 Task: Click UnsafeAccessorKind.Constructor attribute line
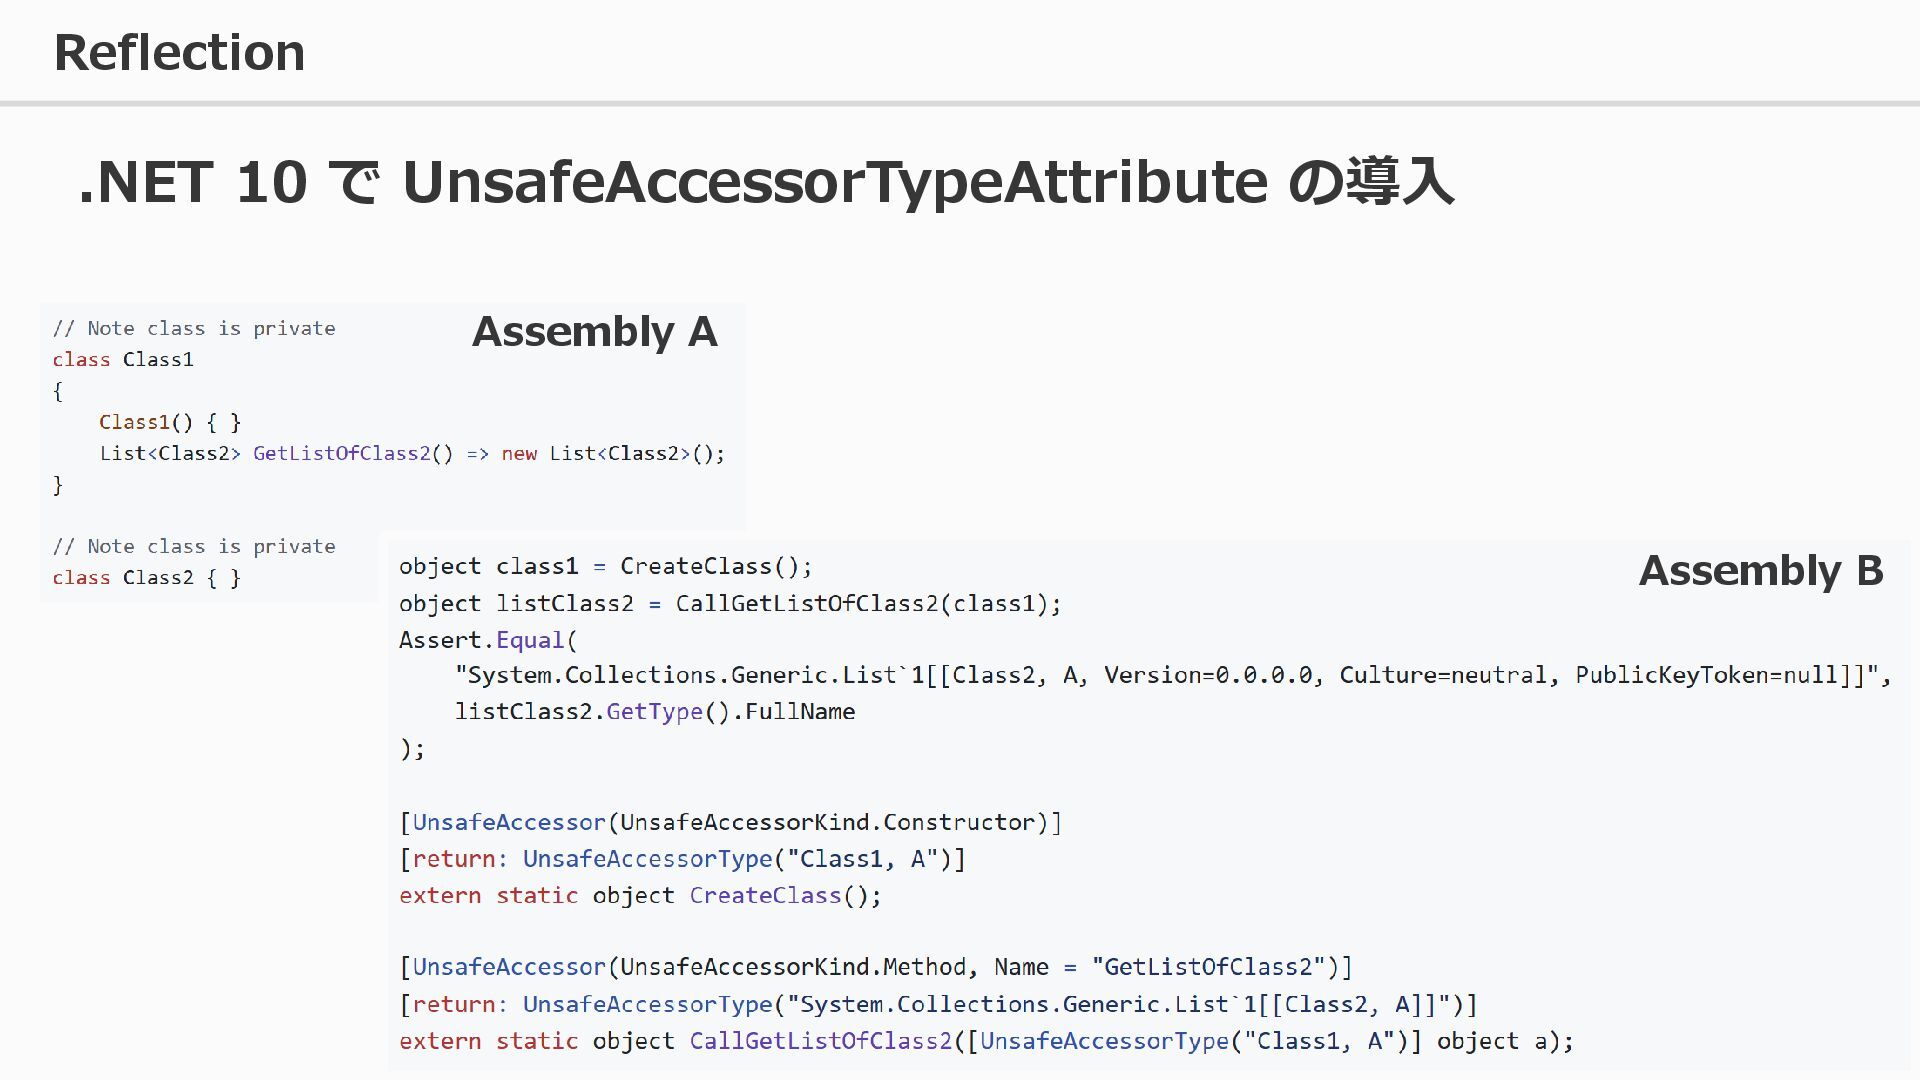pos(730,822)
